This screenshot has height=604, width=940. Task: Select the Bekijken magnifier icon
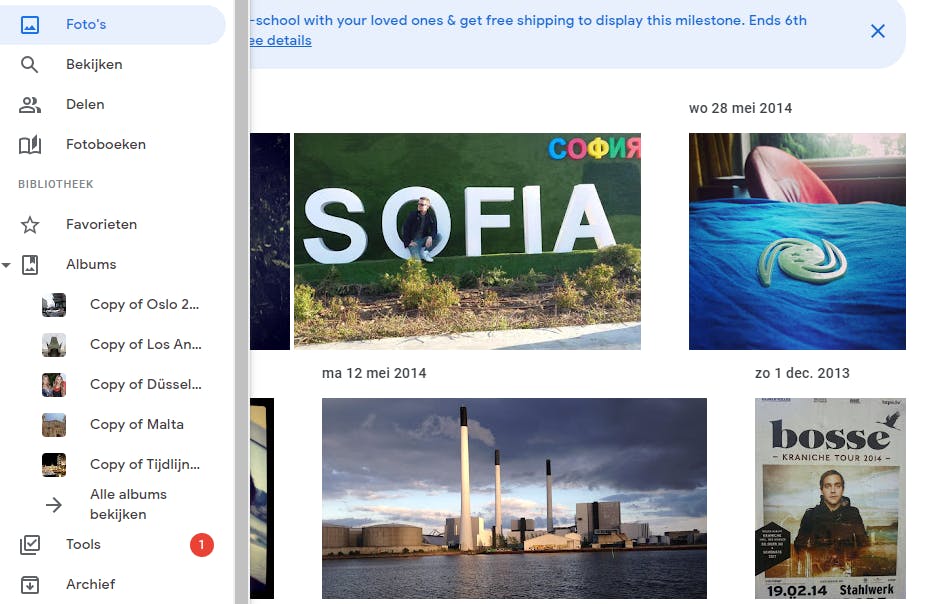pyautogui.click(x=31, y=64)
